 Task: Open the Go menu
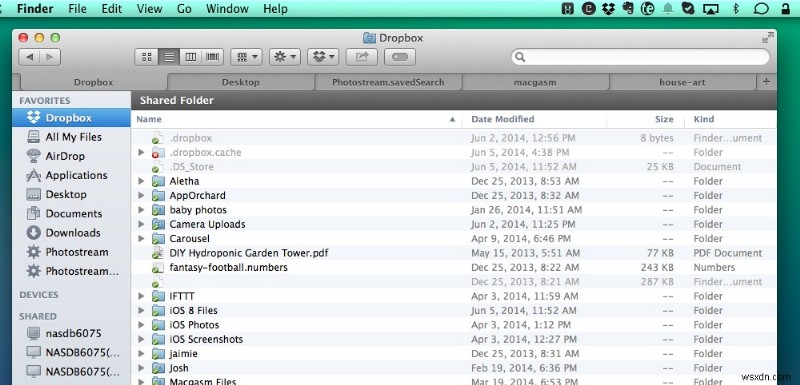click(184, 9)
